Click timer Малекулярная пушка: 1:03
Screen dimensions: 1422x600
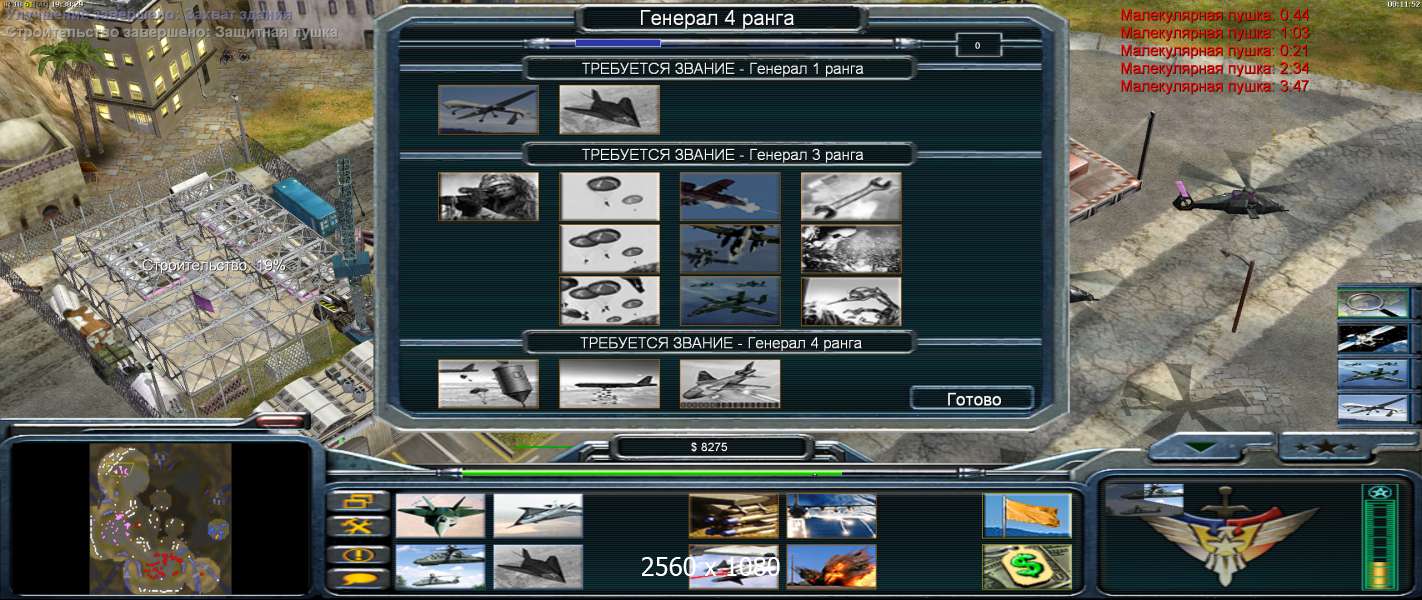pos(1215,33)
